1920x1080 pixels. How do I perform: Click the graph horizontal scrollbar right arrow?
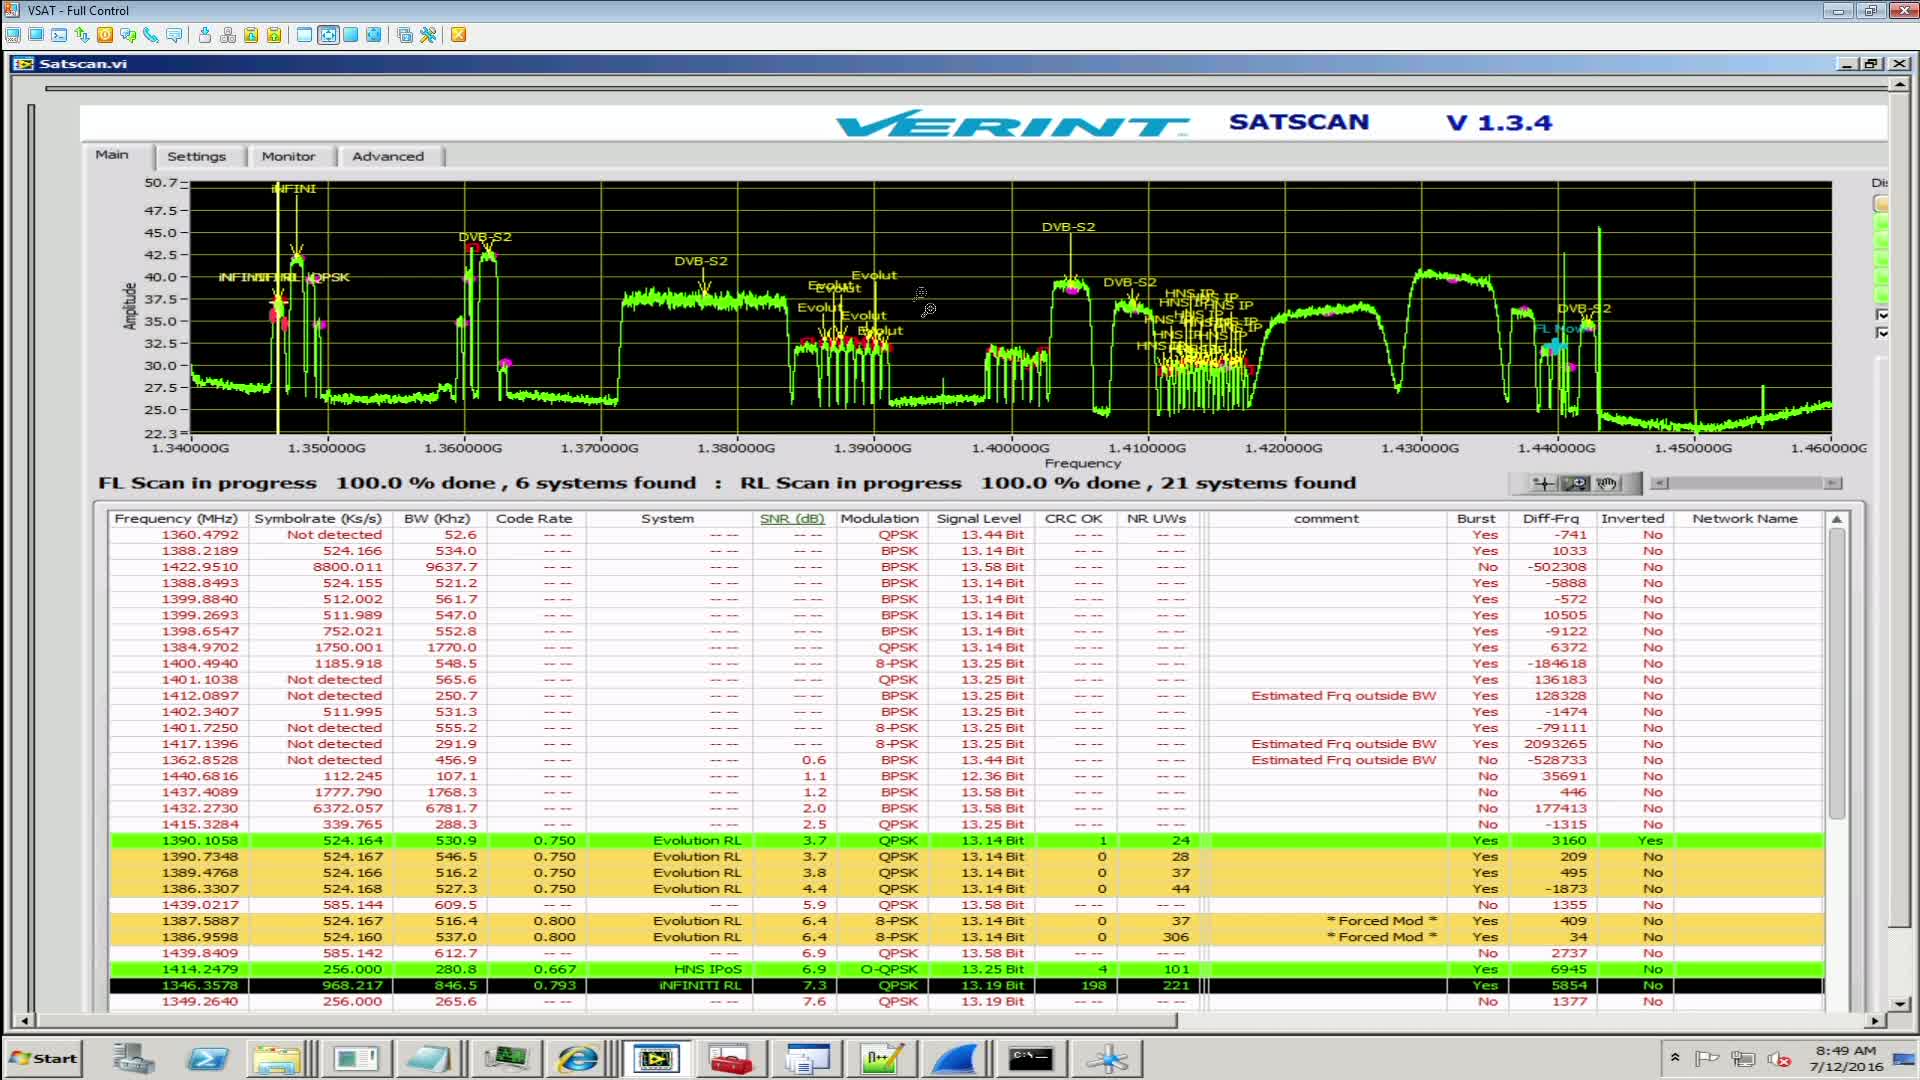(x=1832, y=484)
